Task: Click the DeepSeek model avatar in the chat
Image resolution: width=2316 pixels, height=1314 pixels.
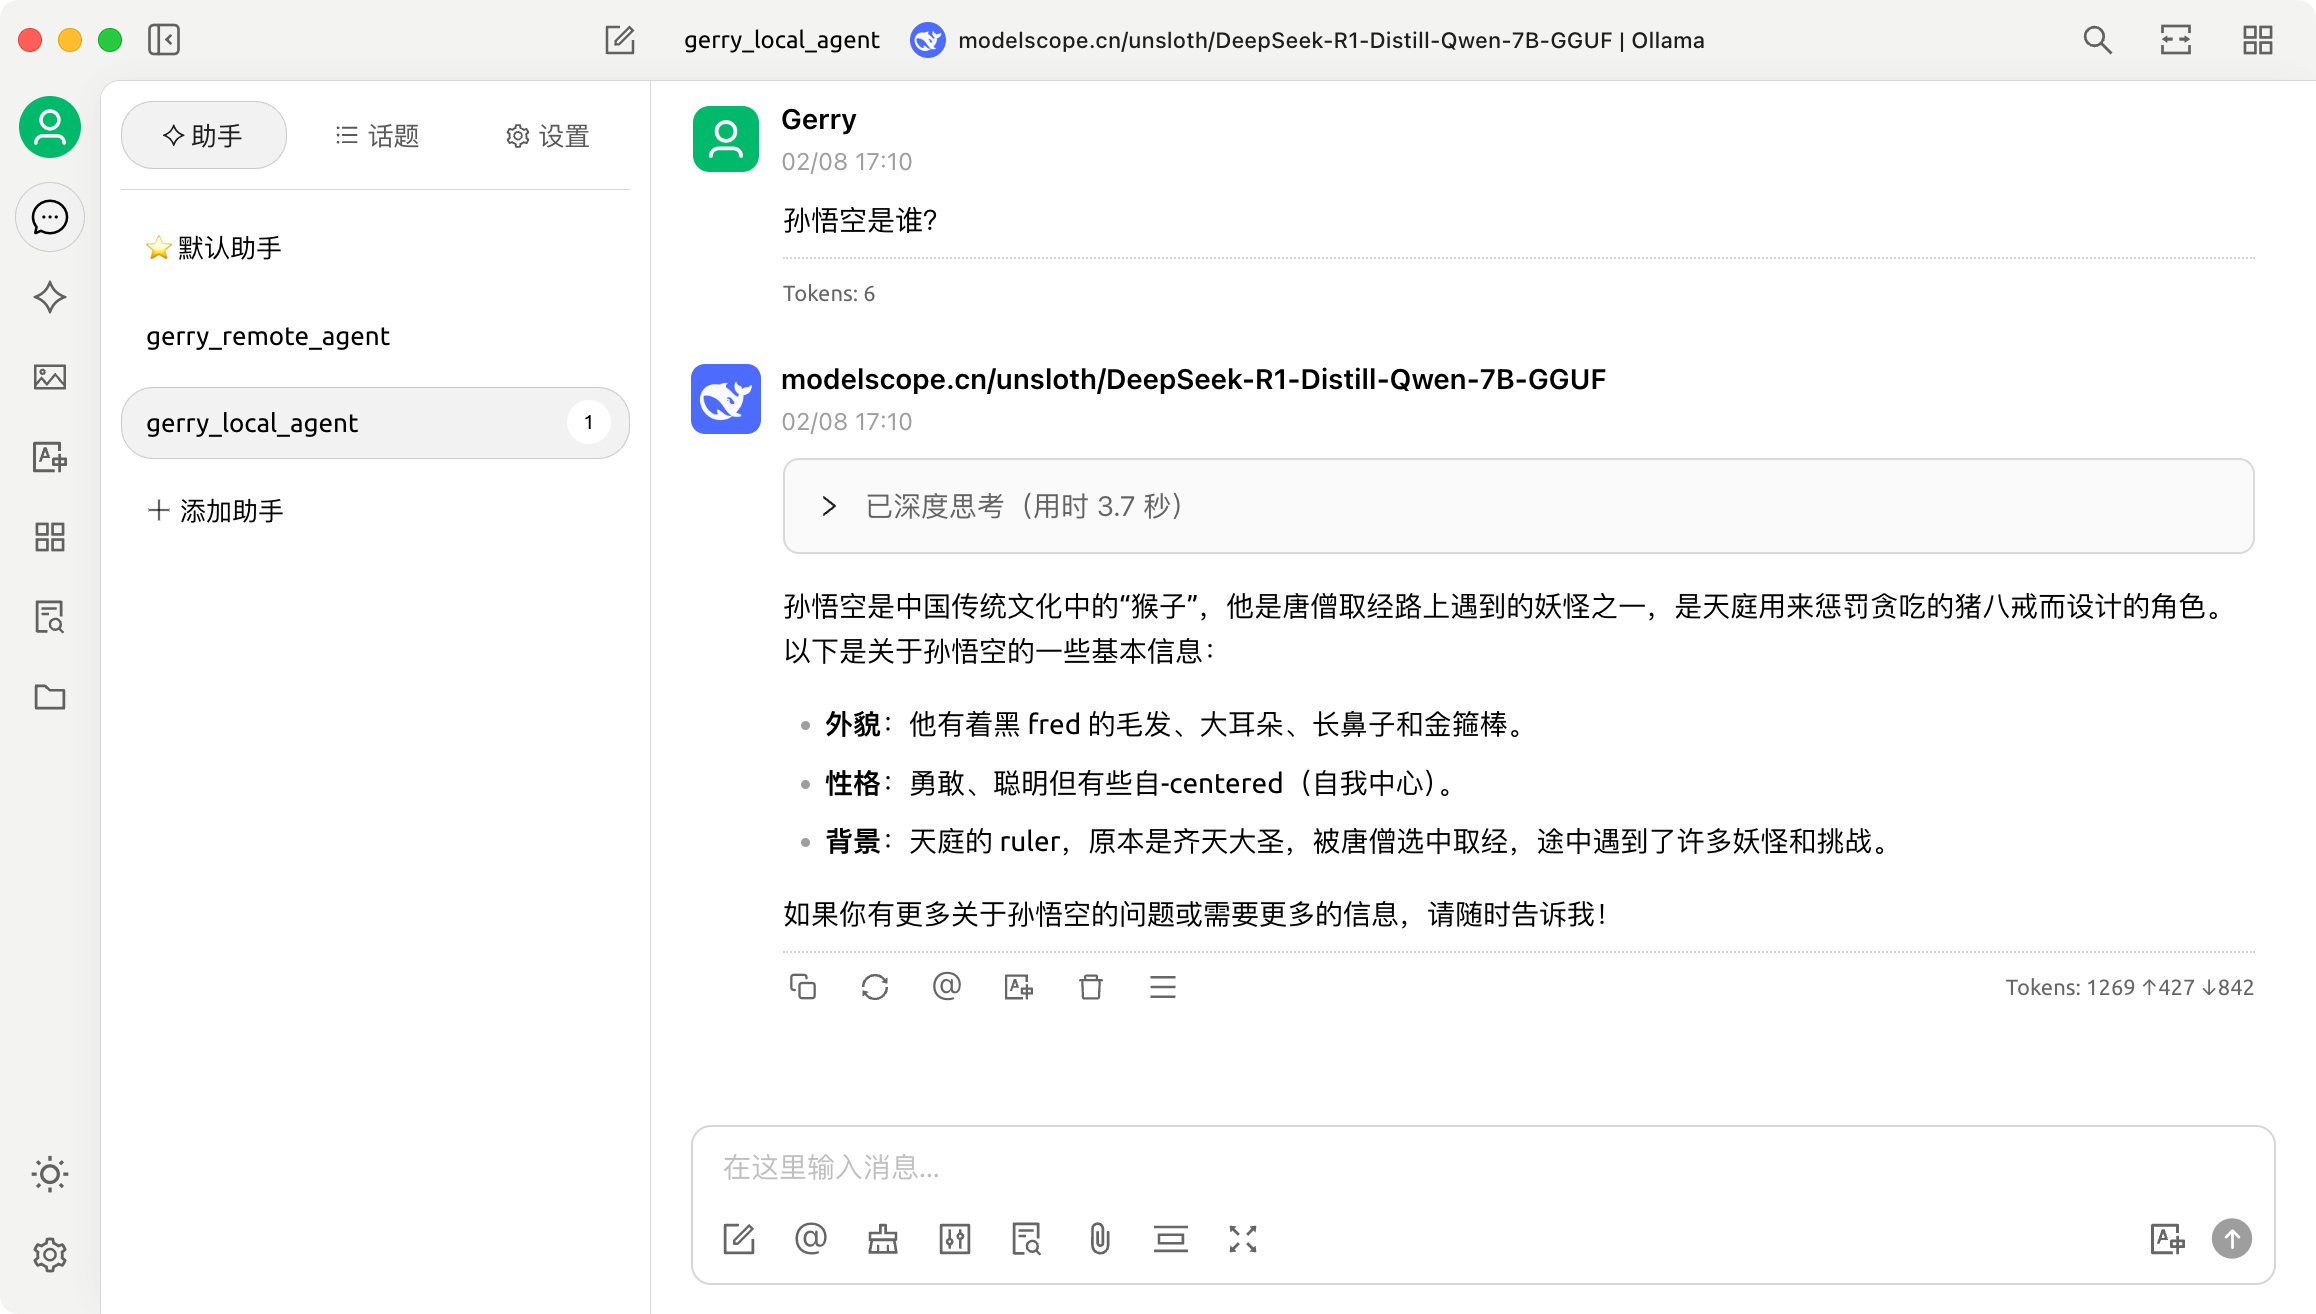Action: coord(726,399)
